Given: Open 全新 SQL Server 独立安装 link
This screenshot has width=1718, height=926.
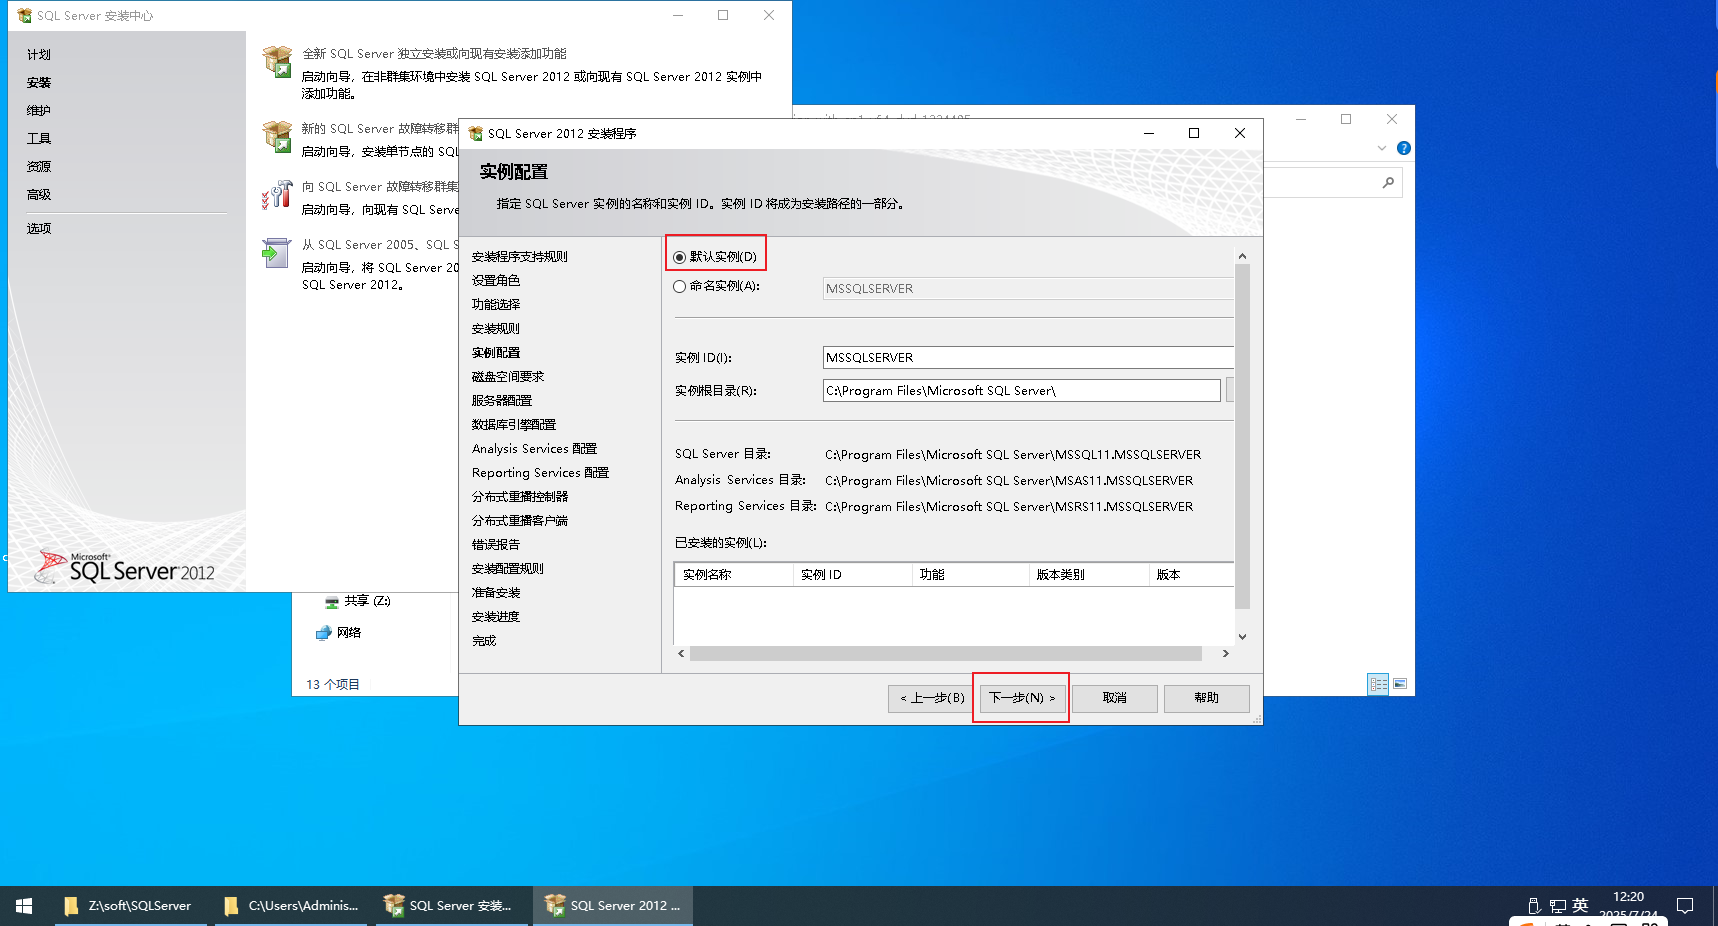Looking at the screenshot, I should tap(434, 54).
